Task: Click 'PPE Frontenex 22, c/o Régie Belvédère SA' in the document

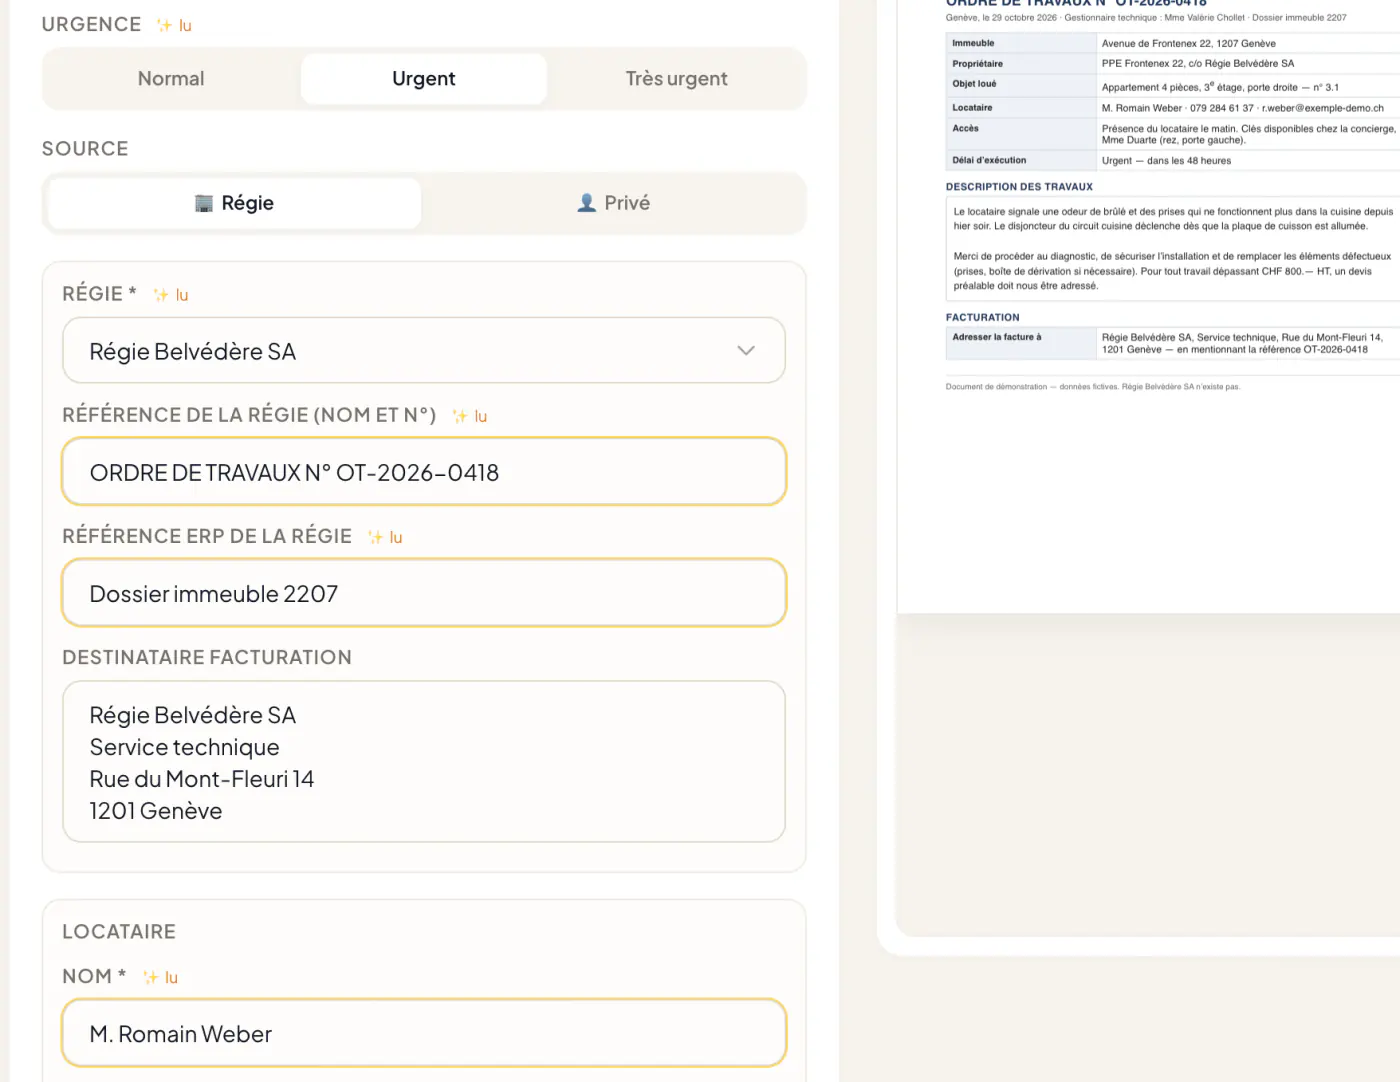Action: 1198,64
